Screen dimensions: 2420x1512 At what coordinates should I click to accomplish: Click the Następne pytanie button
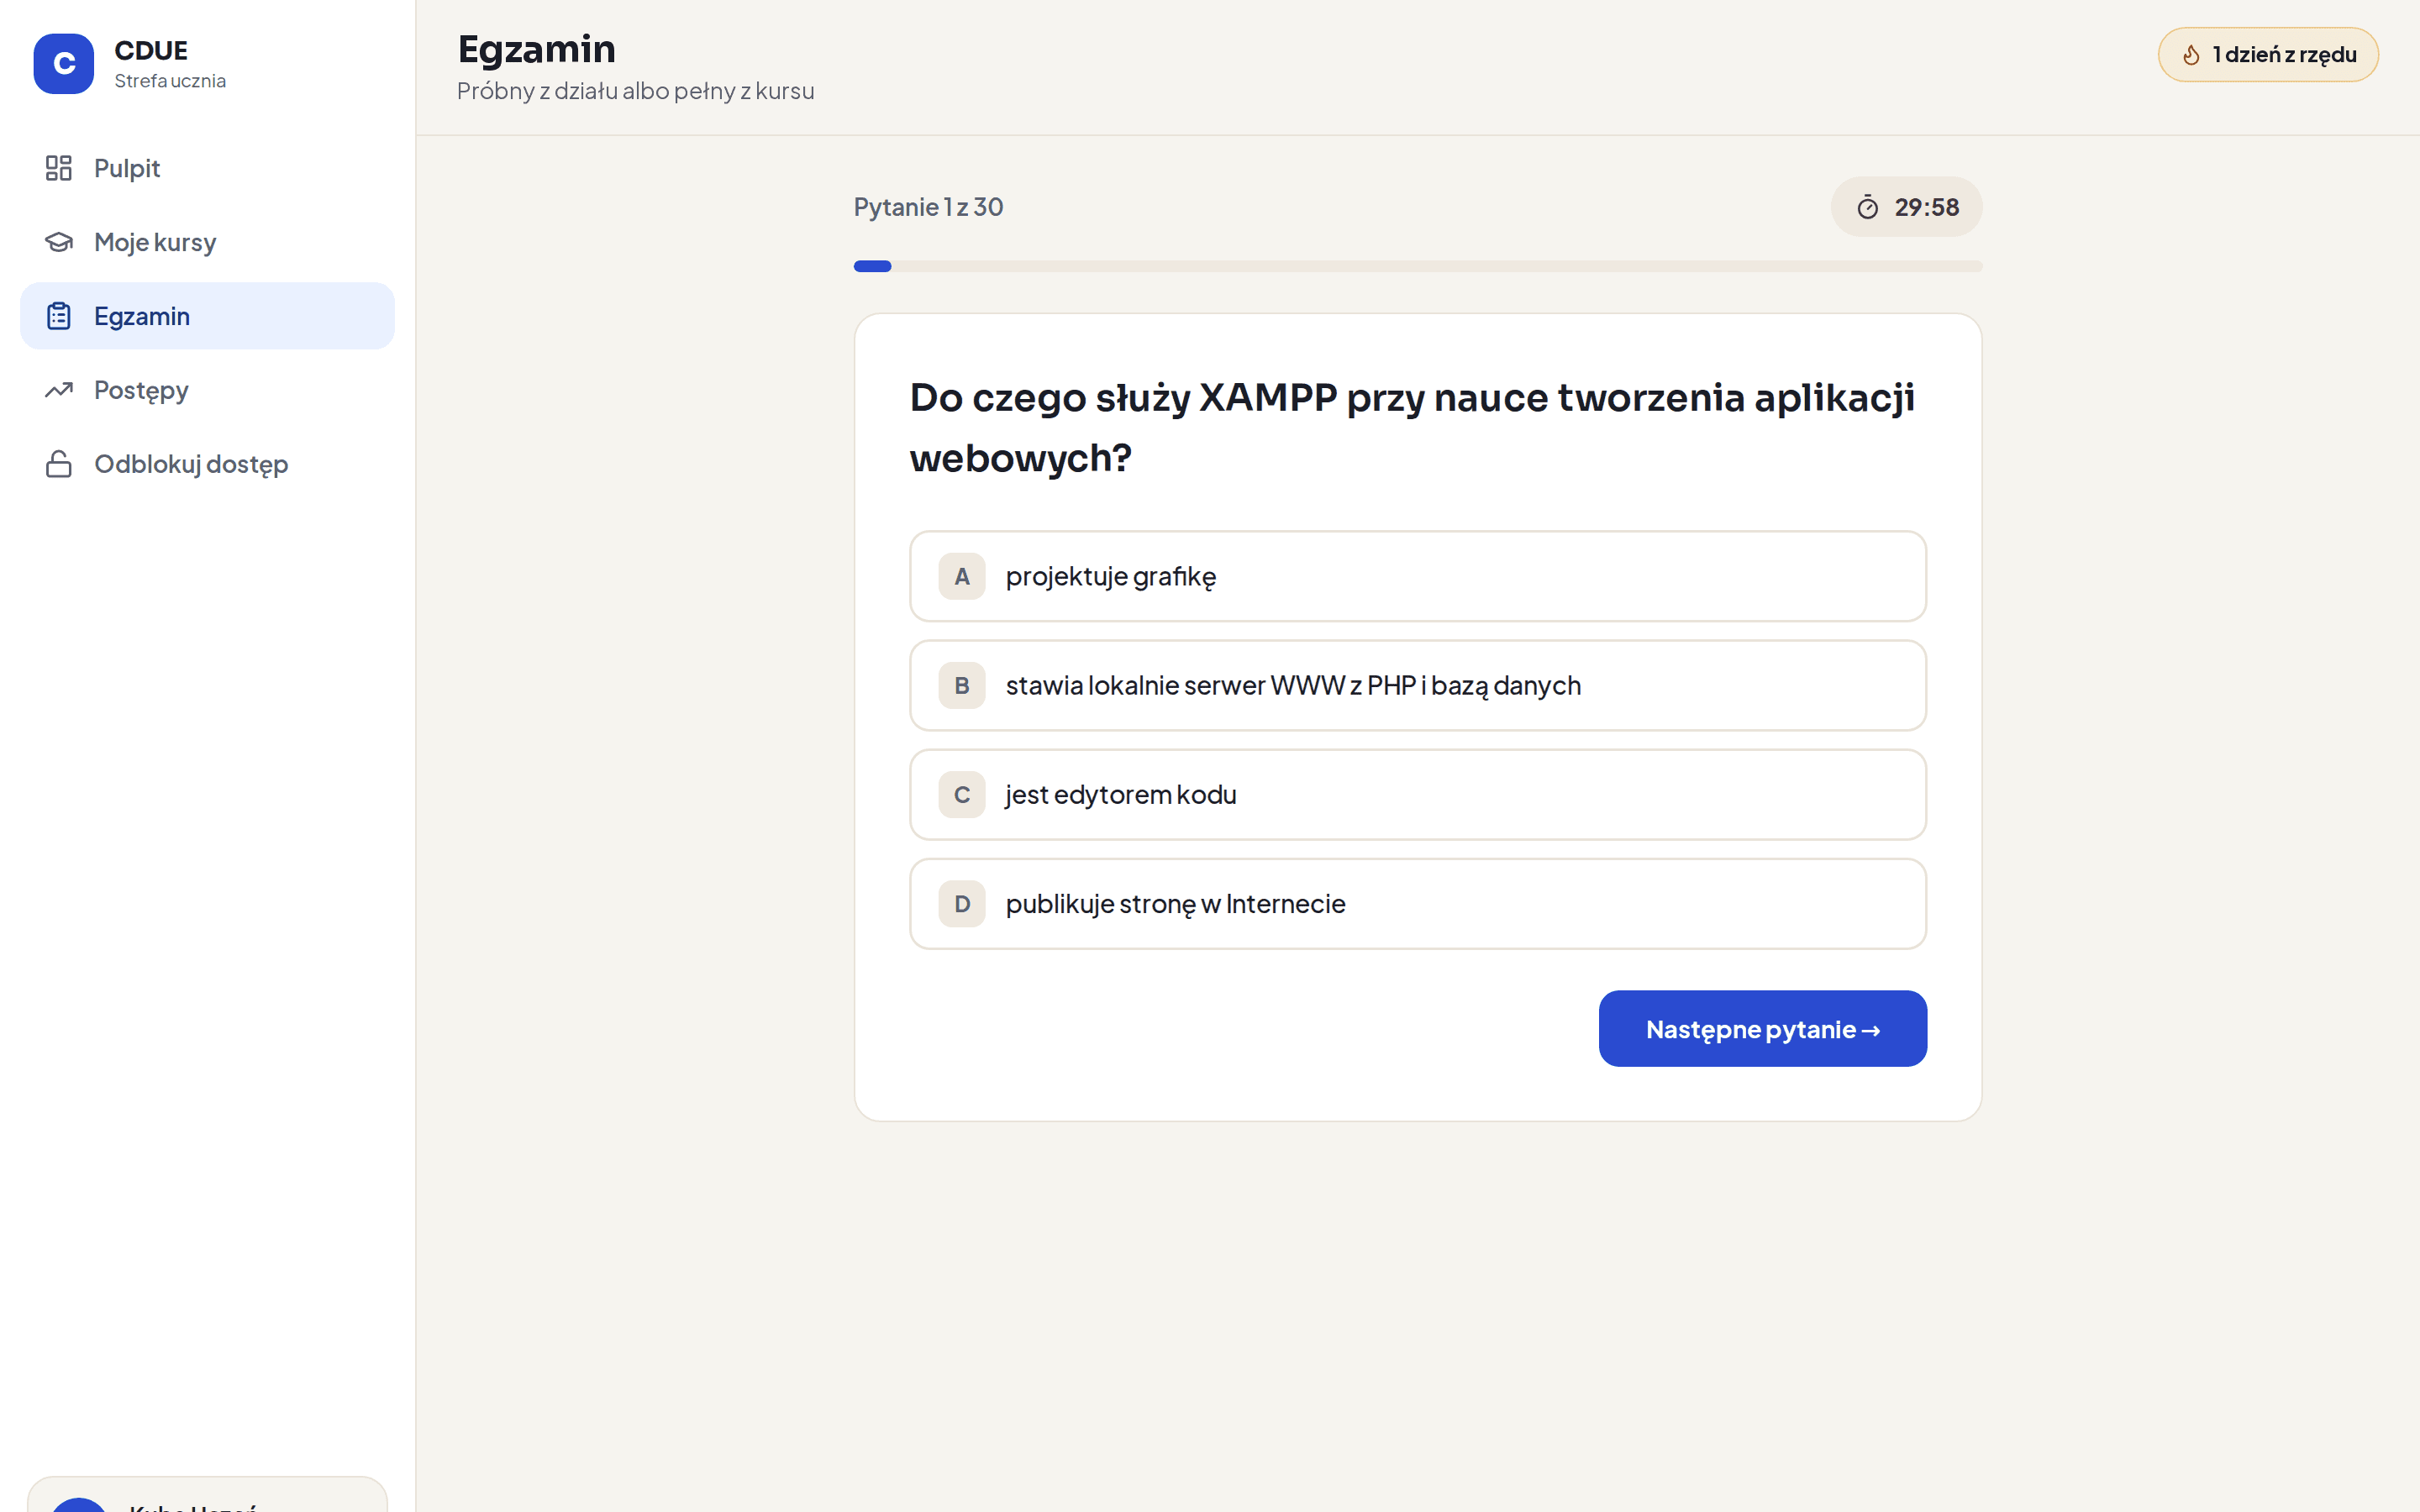pos(1762,1028)
